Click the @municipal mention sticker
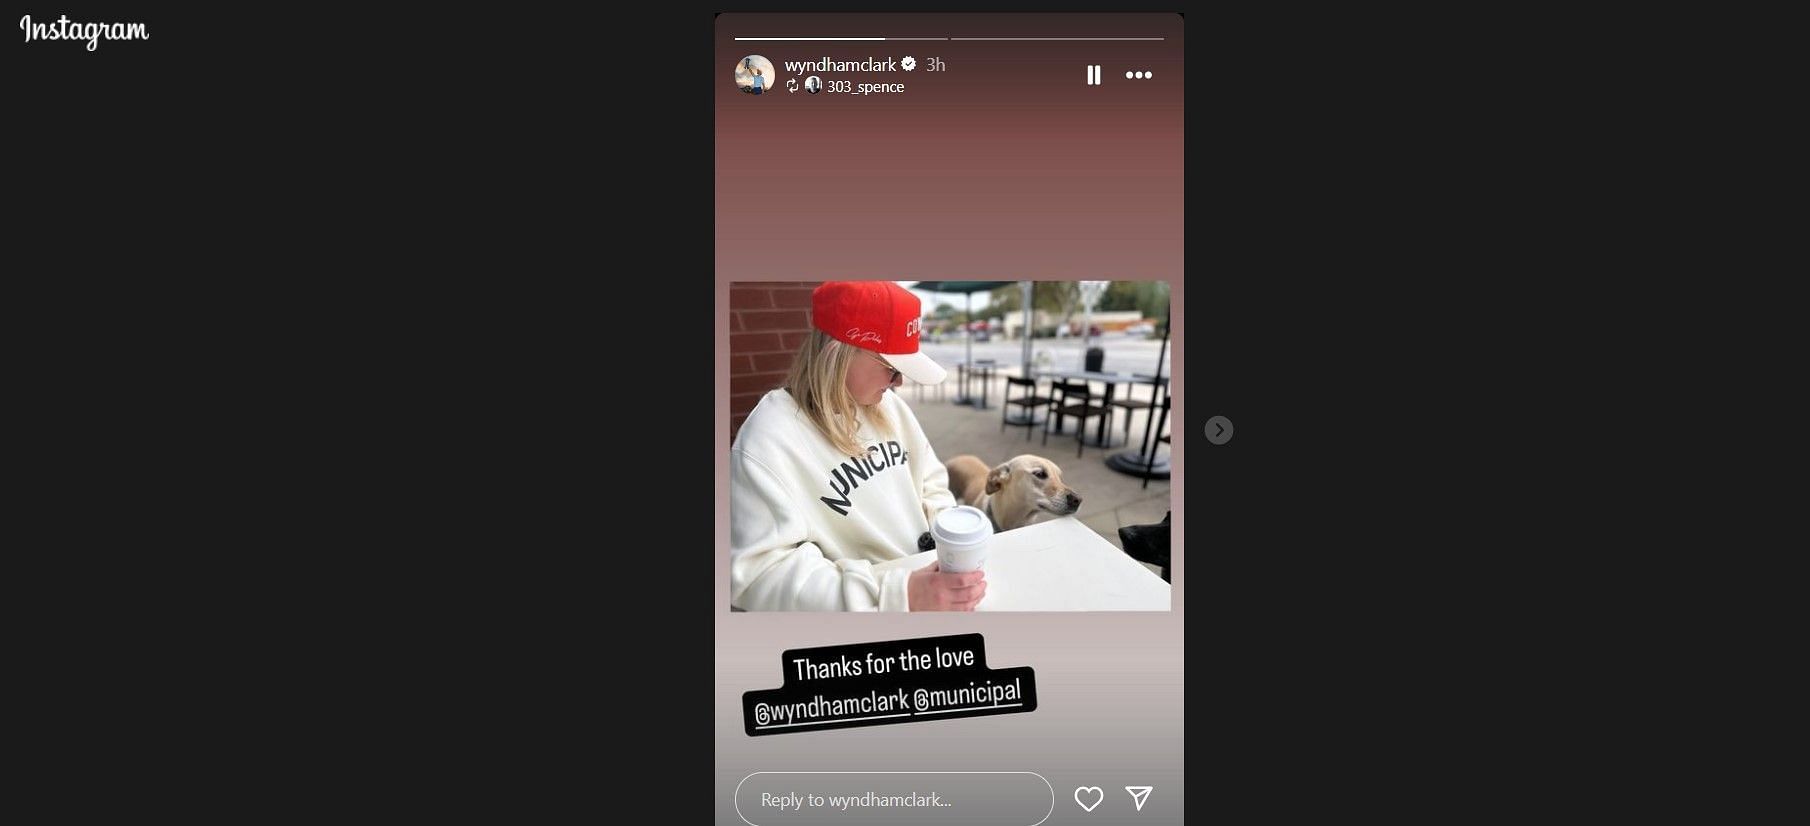 tap(967, 695)
